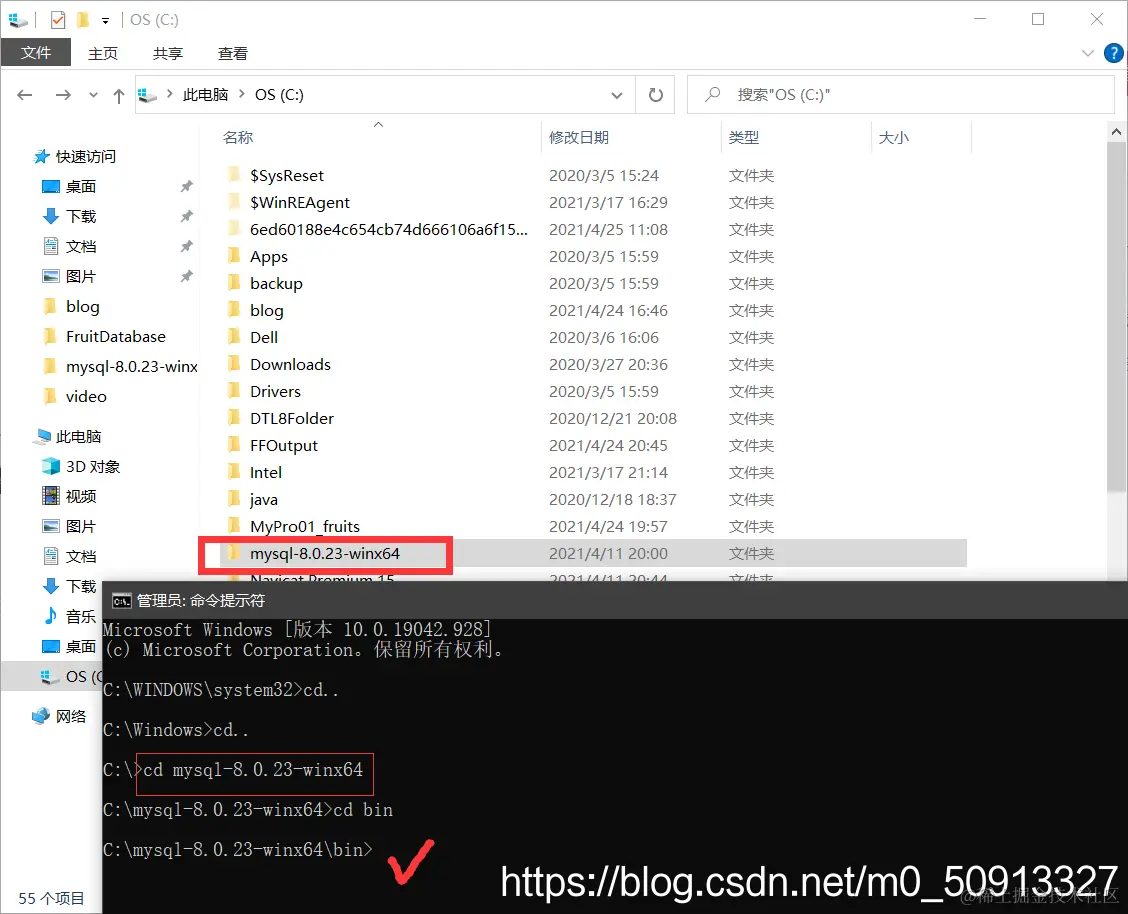
Task: Open 3D 对象 under This PC
Action: pyautogui.click(x=93, y=467)
